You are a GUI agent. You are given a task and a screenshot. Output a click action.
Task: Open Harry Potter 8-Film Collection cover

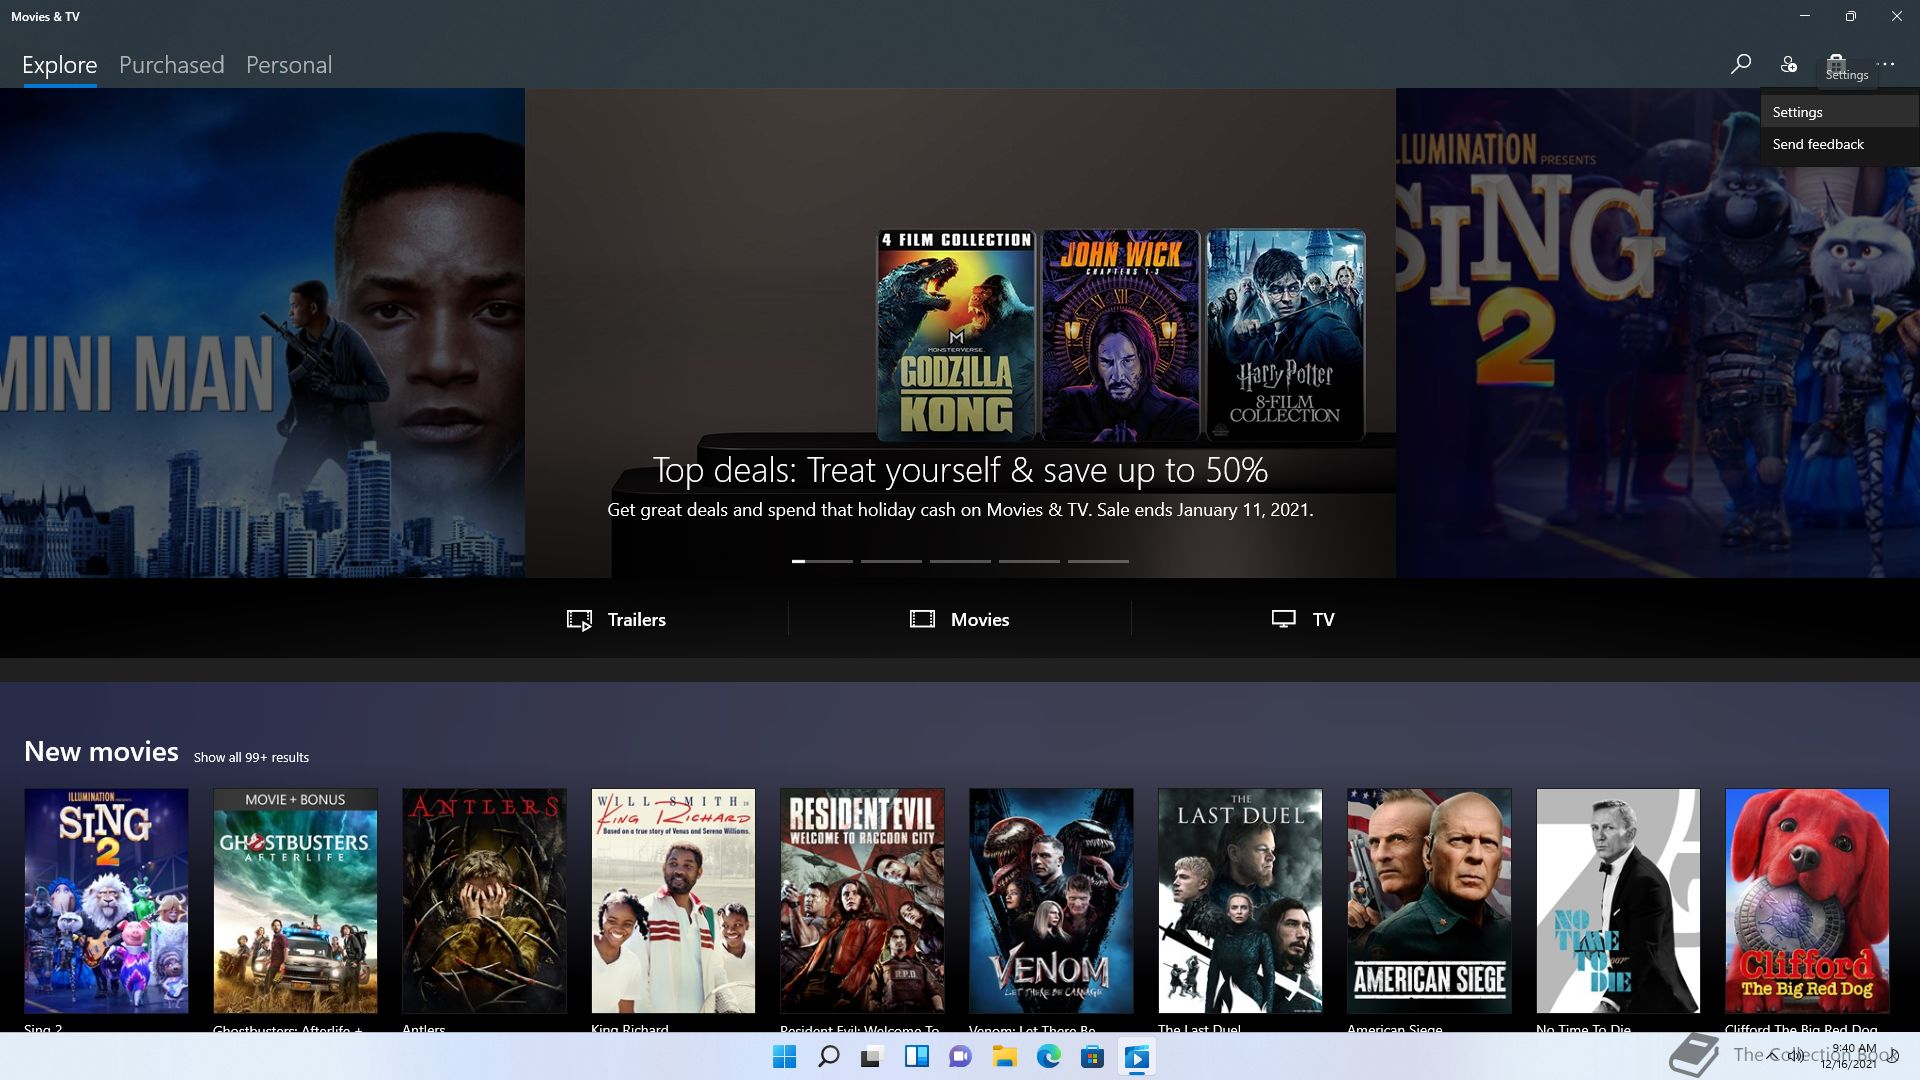(x=1285, y=335)
